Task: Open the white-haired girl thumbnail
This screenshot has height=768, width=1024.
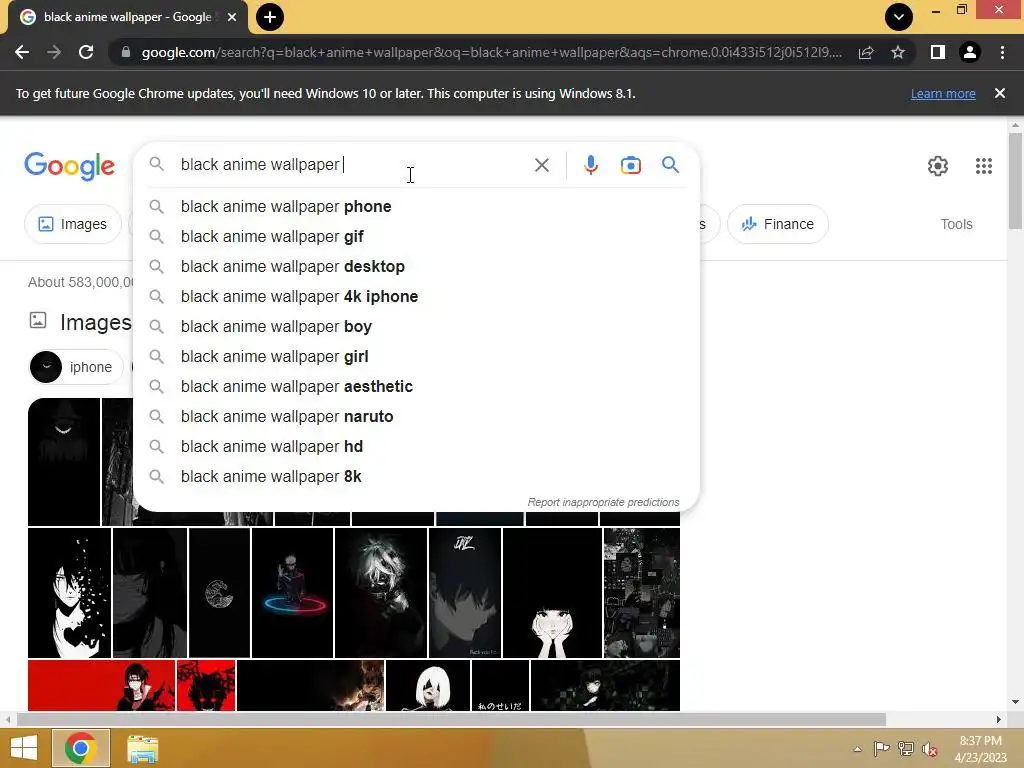Action: pos(428,686)
